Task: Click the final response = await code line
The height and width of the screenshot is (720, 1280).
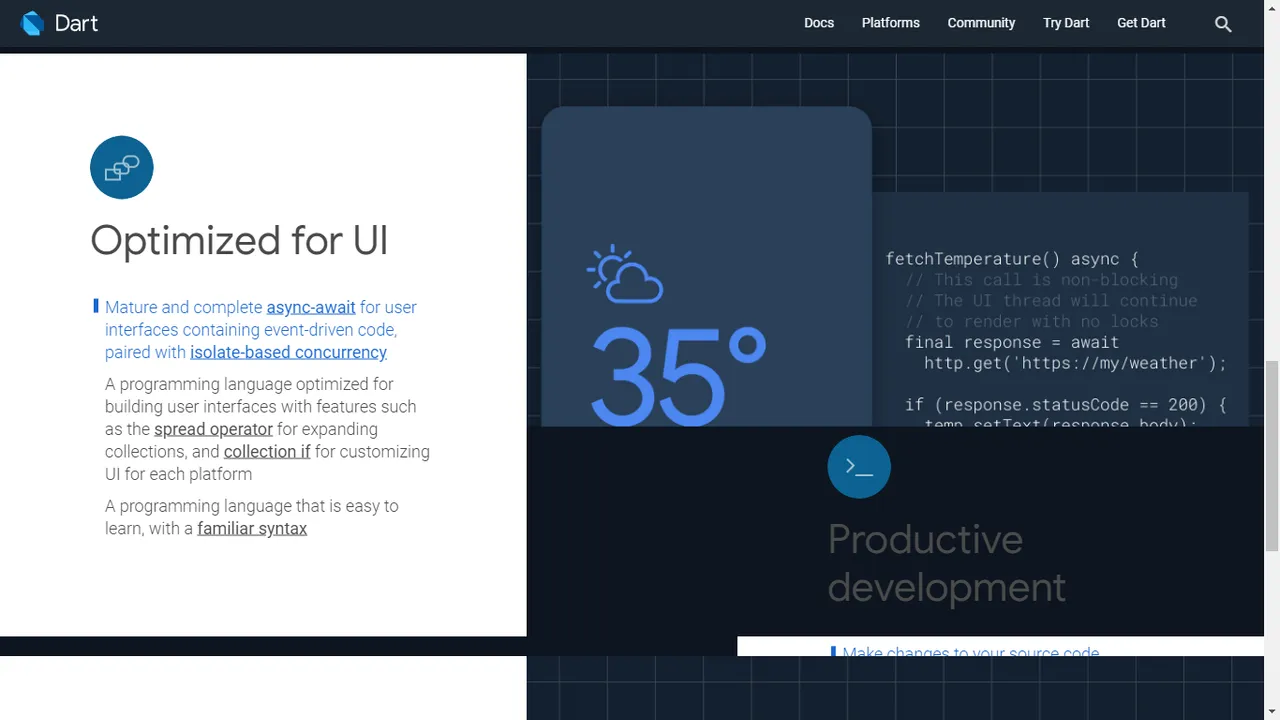Action: (1012, 342)
